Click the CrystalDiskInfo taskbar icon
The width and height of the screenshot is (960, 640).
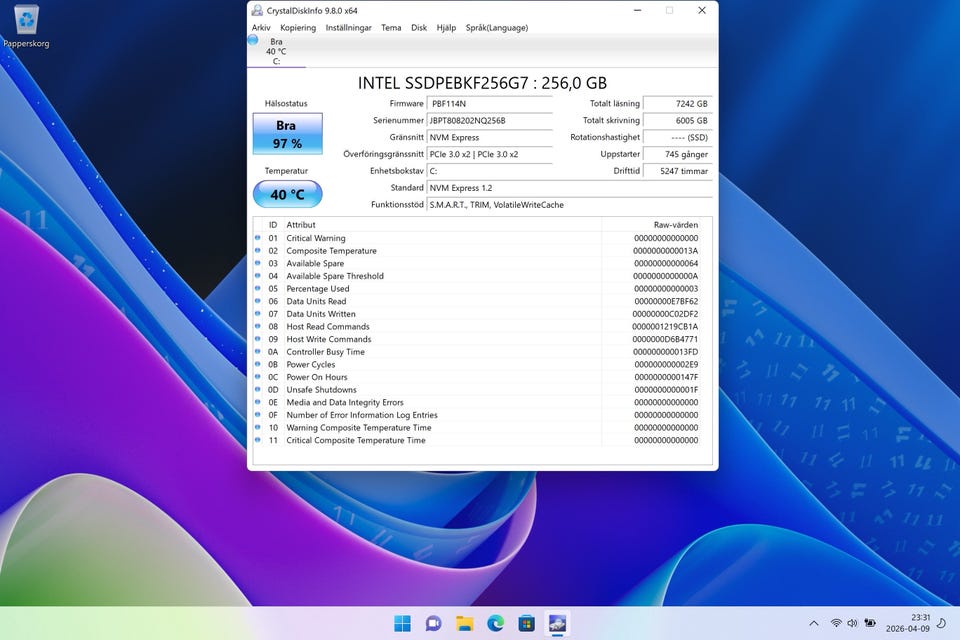point(557,623)
